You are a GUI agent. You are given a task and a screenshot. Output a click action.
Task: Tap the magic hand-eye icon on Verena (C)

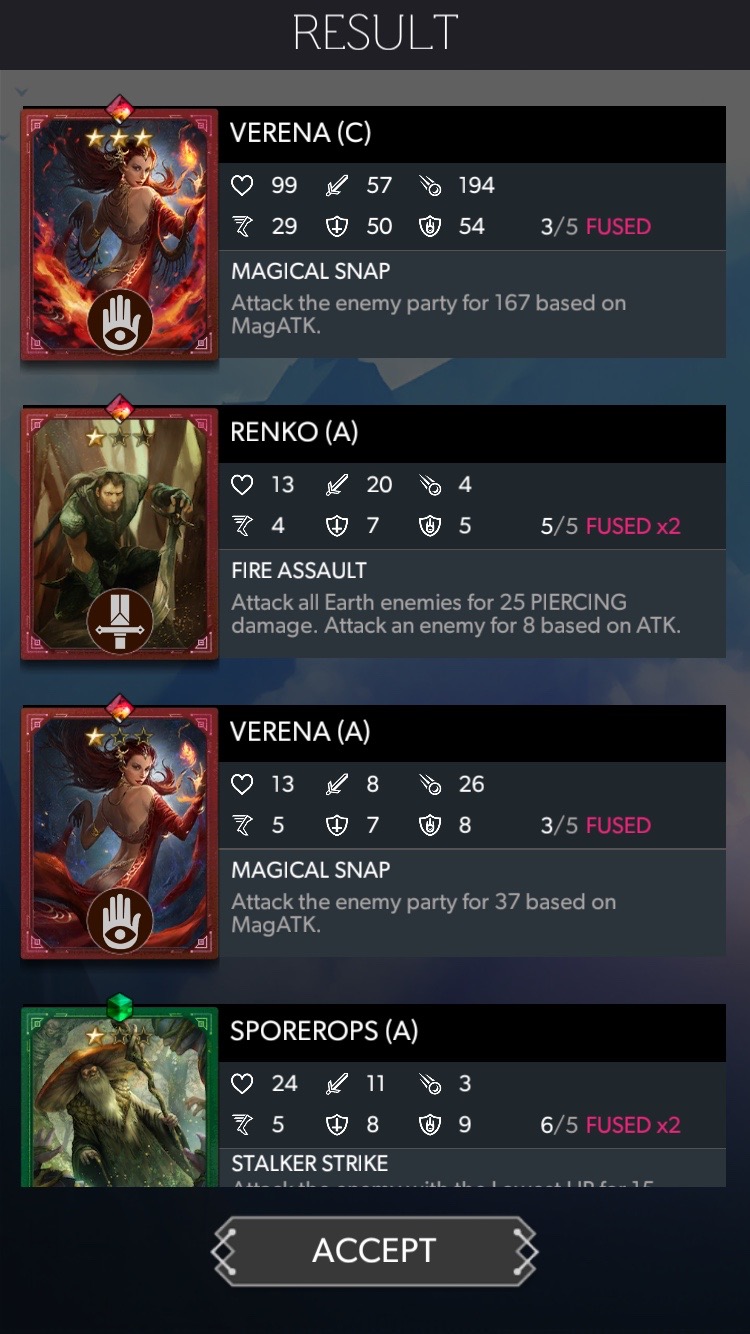click(x=120, y=321)
